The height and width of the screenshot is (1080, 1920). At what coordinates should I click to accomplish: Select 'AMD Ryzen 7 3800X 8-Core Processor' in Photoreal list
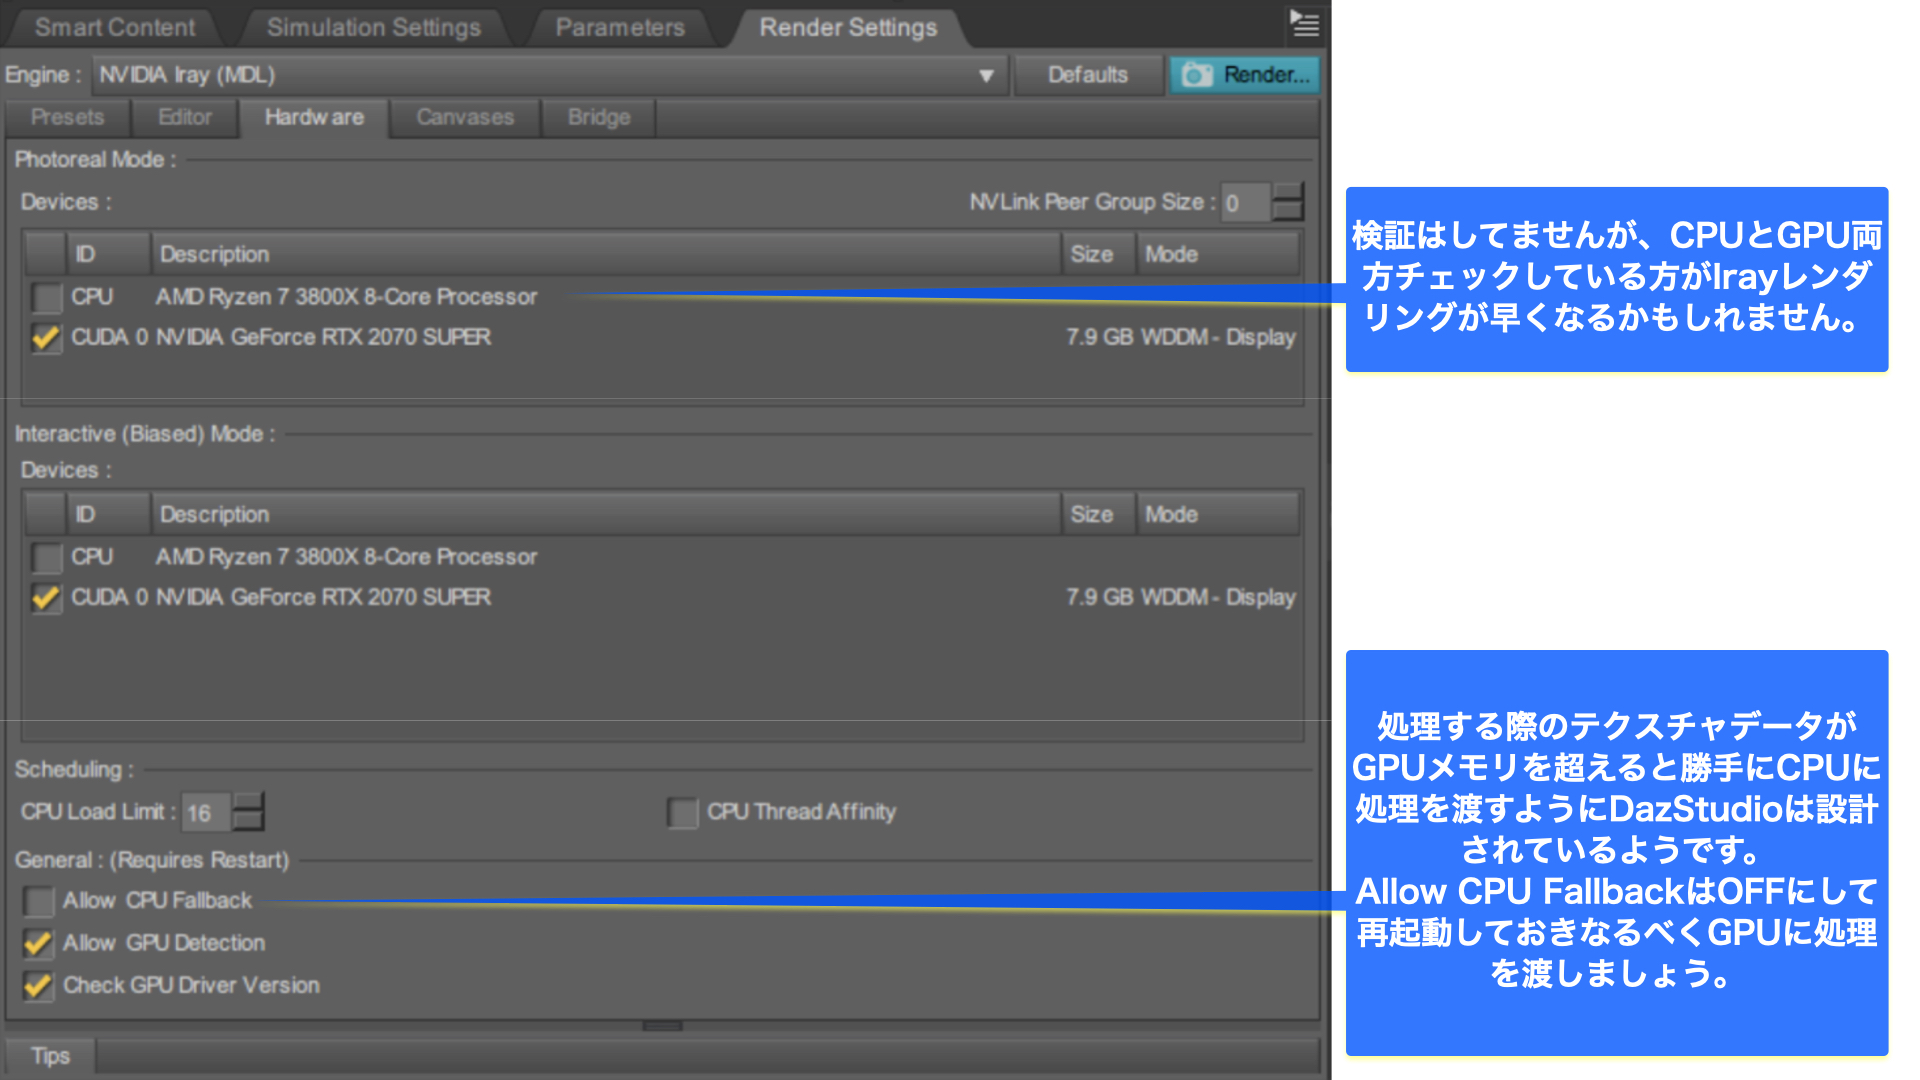(346, 297)
